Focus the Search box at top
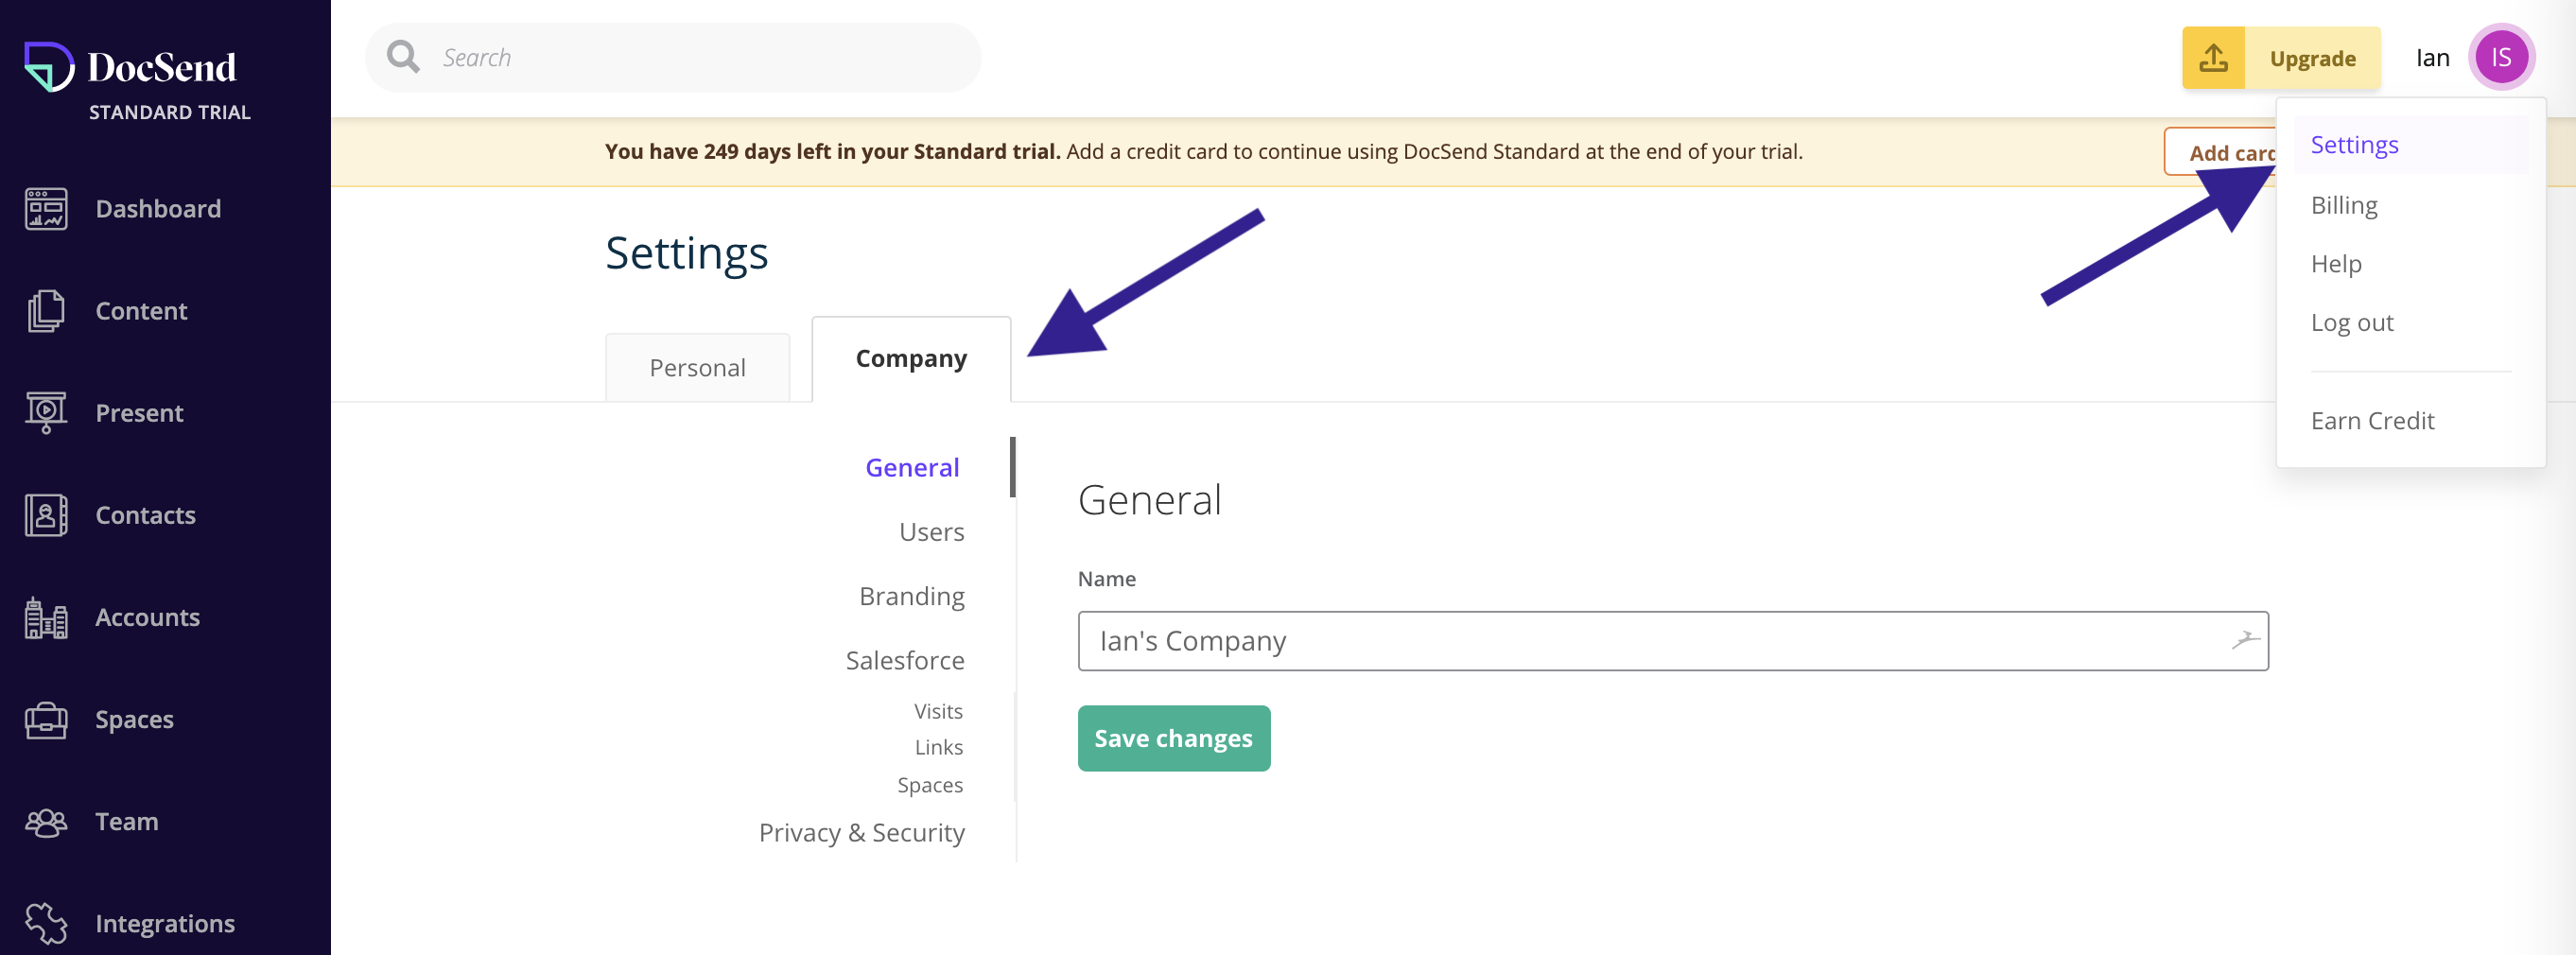Viewport: 2576px width, 955px height. pyautogui.click(x=673, y=58)
